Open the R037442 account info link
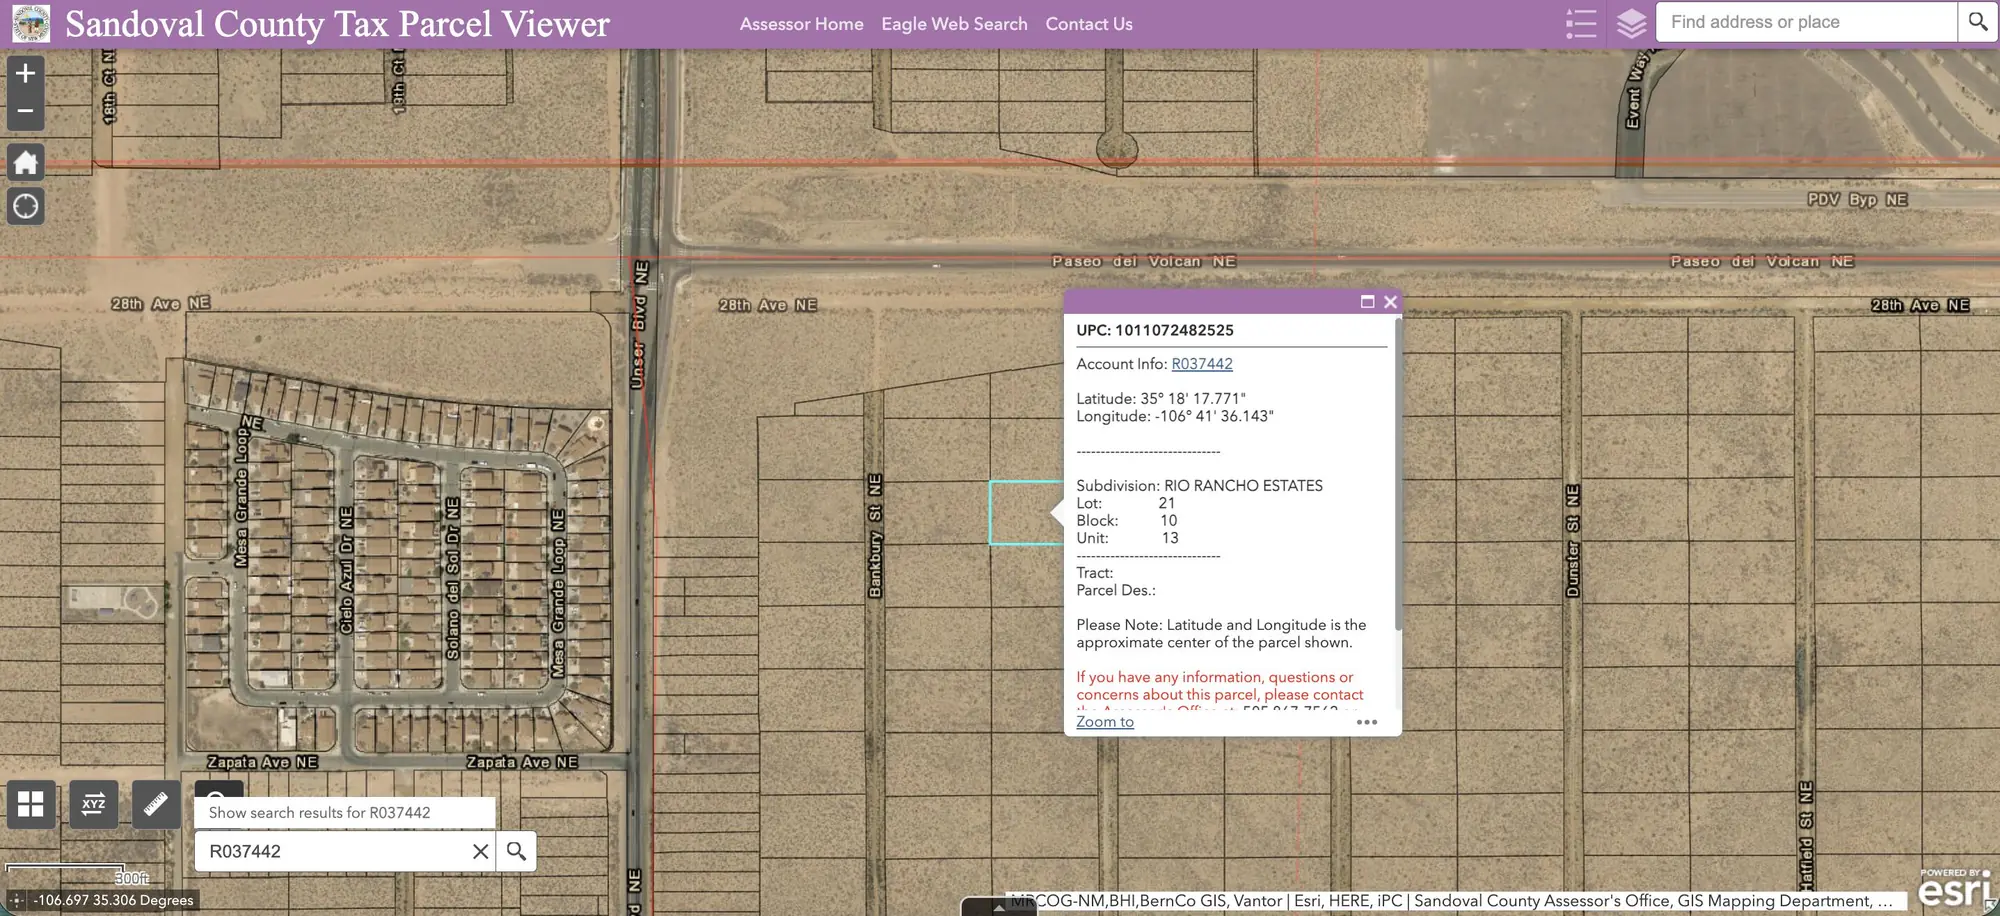 coord(1202,364)
